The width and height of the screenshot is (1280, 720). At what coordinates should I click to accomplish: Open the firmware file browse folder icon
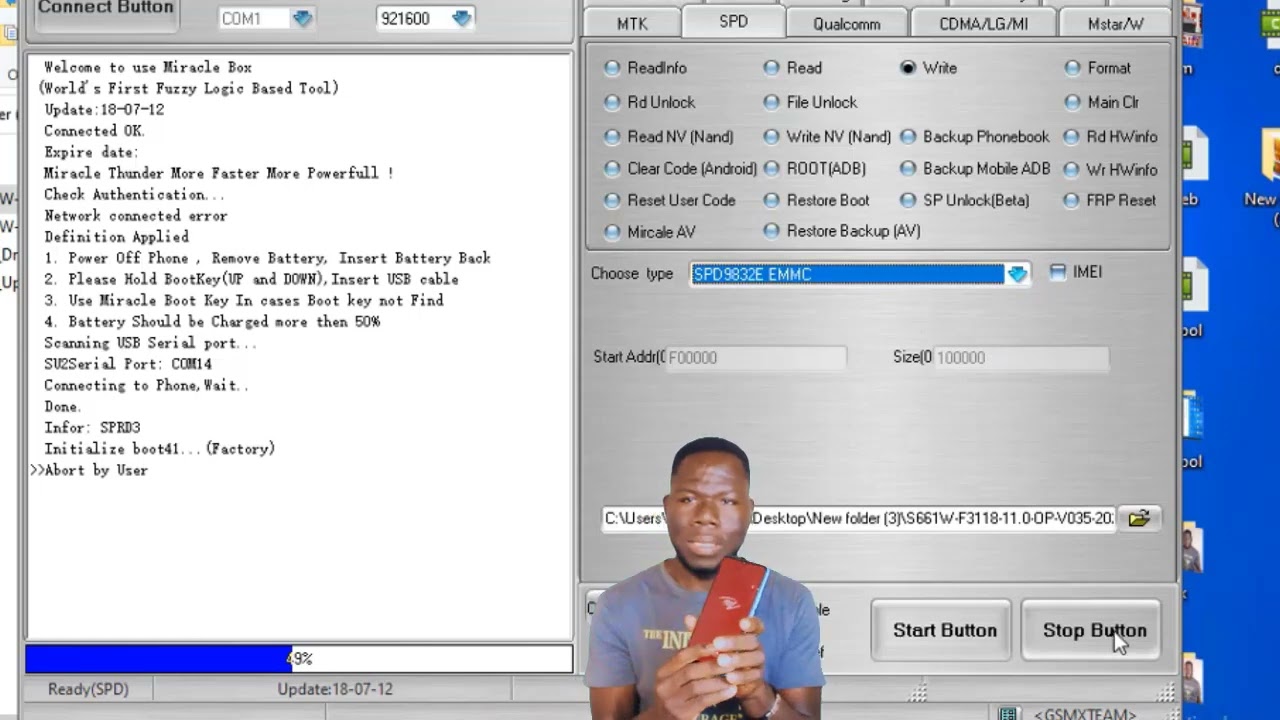pyautogui.click(x=1139, y=518)
